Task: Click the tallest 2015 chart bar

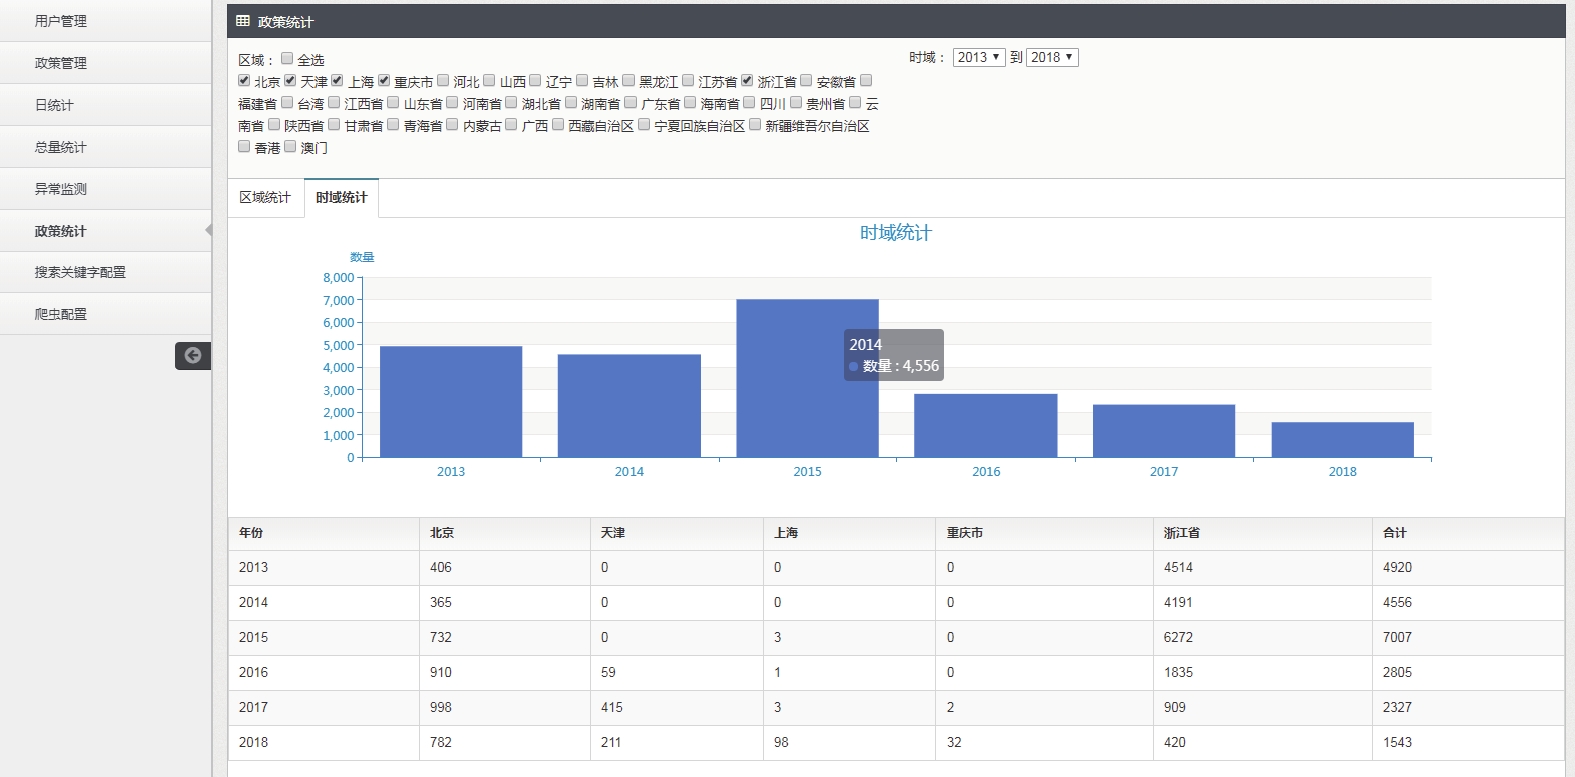Action: pyautogui.click(x=807, y=379)
